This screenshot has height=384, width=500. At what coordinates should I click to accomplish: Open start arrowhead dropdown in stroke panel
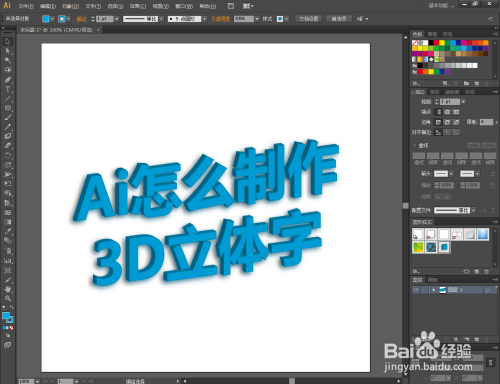pyautogui.click(x=451, y=174)
